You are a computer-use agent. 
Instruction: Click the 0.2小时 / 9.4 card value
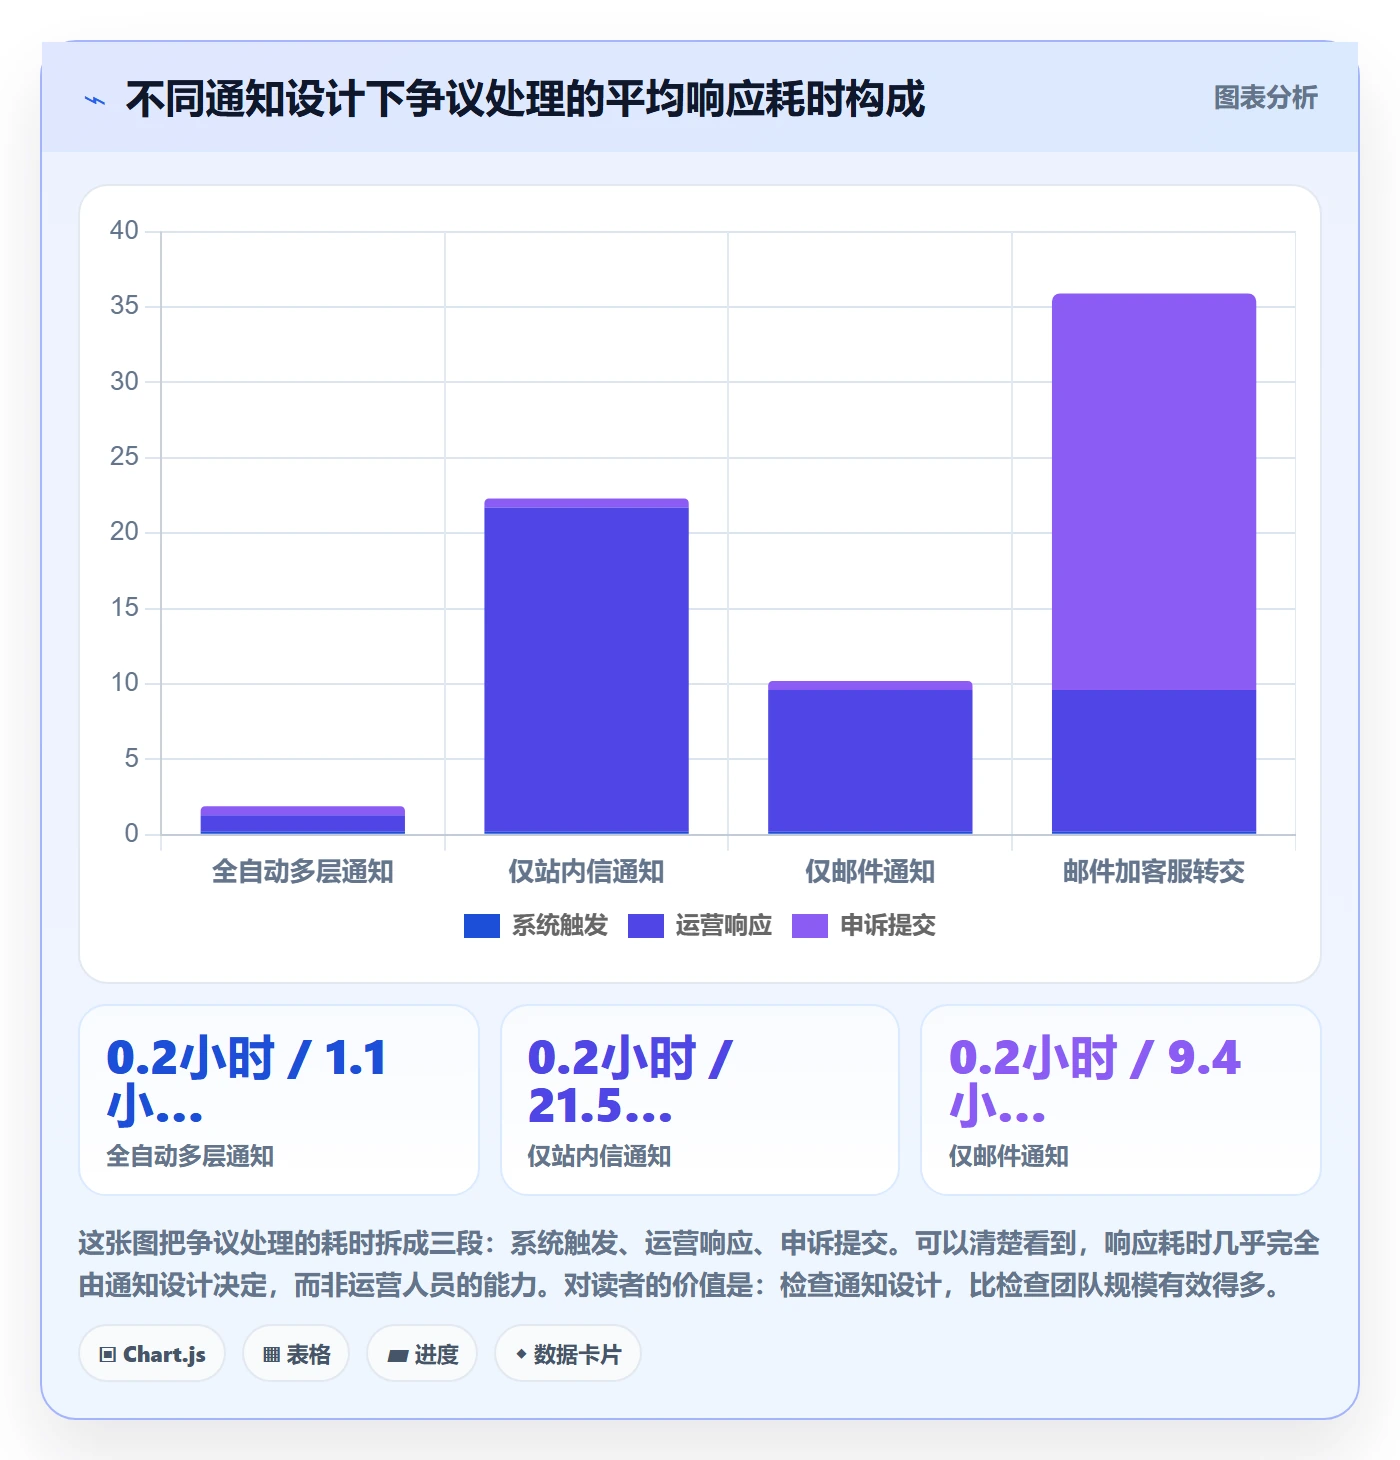point(1095,1082)
